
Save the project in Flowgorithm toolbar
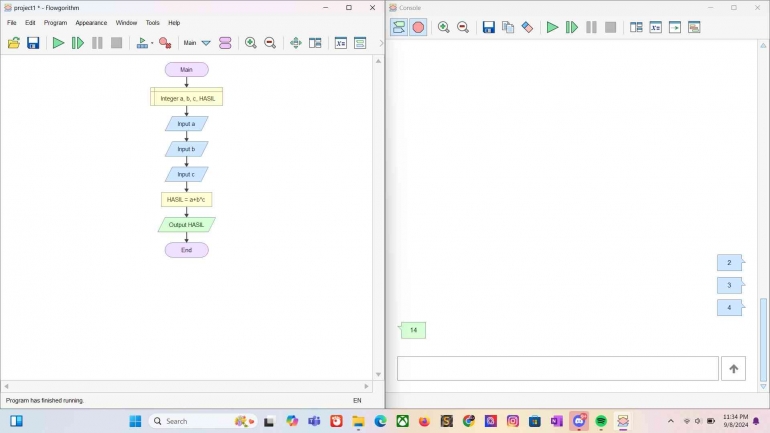[x=33, y=43]
